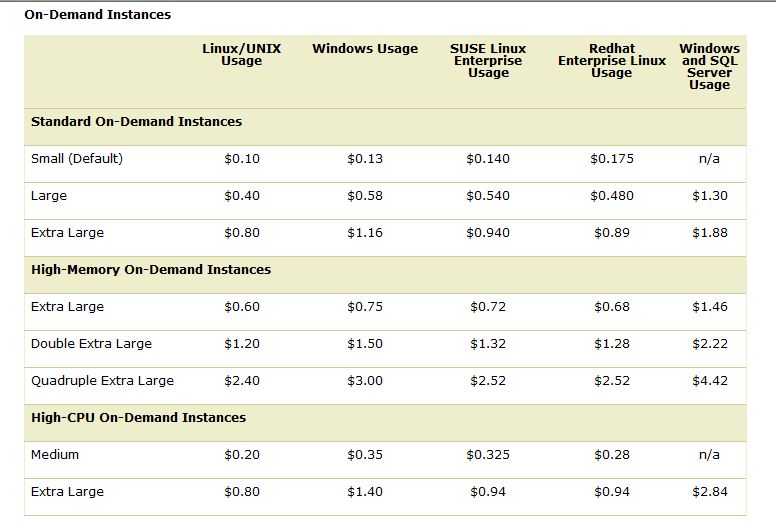
Task: Click the Linux/UNIX Usage column header
Action: [242, 54]
